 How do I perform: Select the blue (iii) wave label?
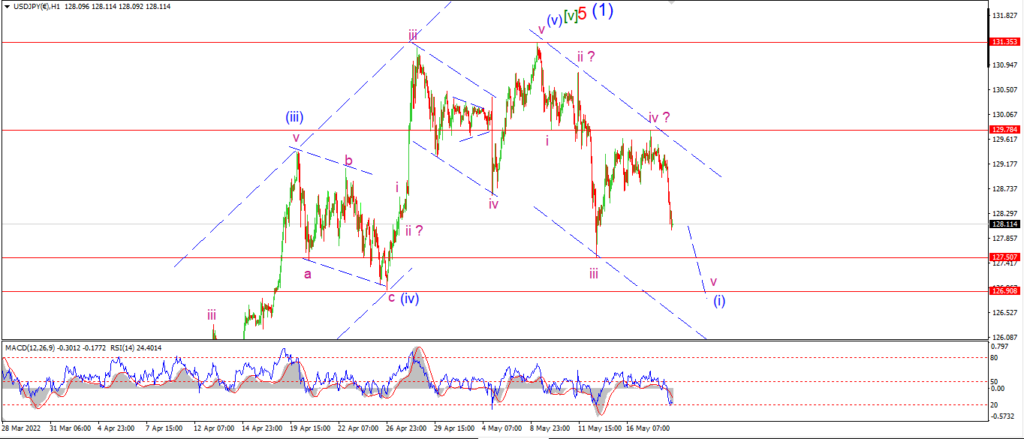click(293, 118)
